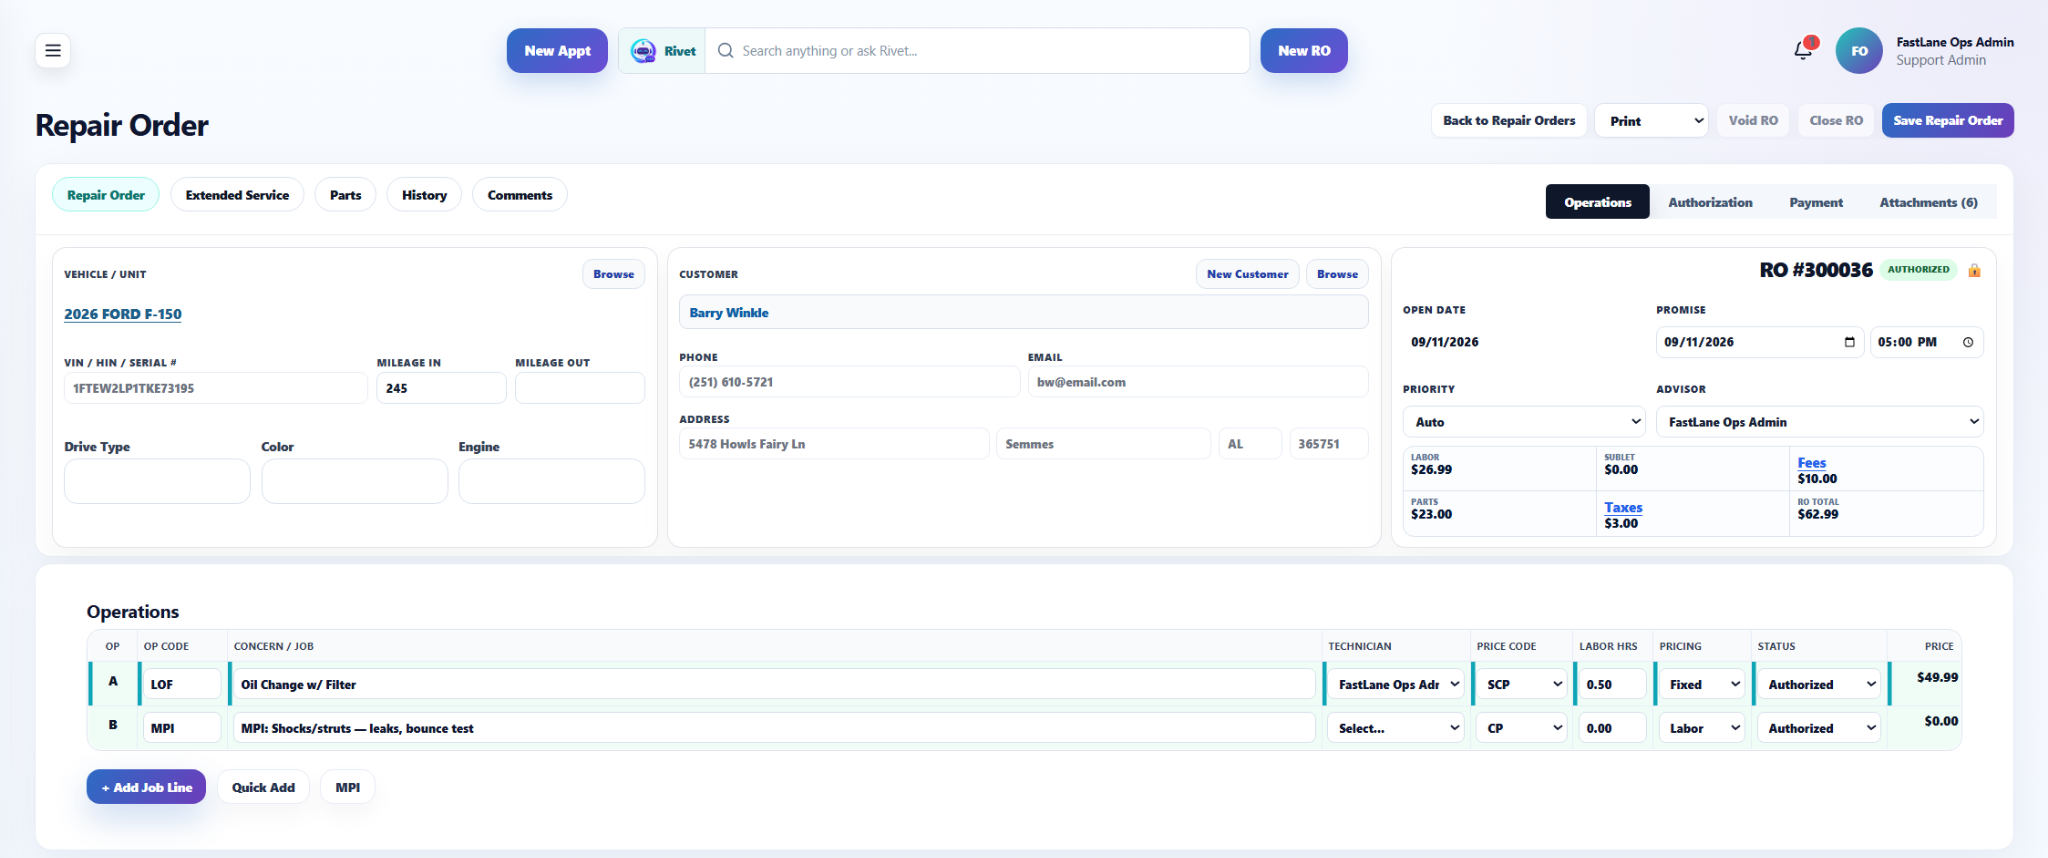Select a technician for the MPI job
The height and width of the screenshot is (858, 2048).
tap(1397, 729)
